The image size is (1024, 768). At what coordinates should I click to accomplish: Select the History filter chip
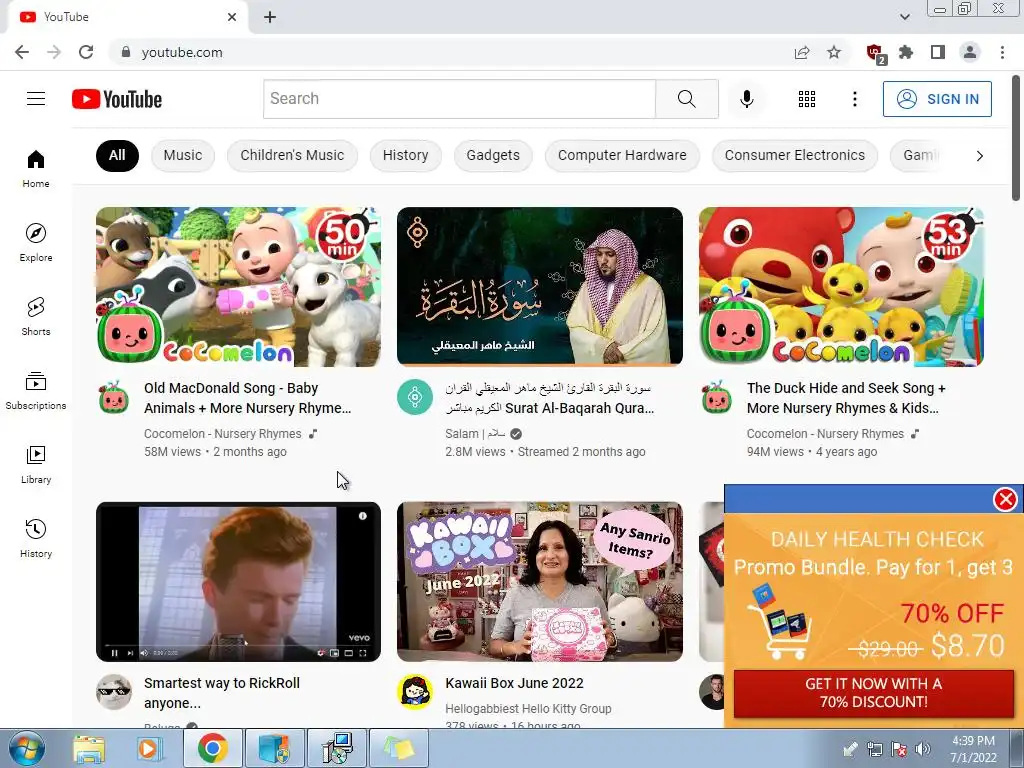[406, 155]
